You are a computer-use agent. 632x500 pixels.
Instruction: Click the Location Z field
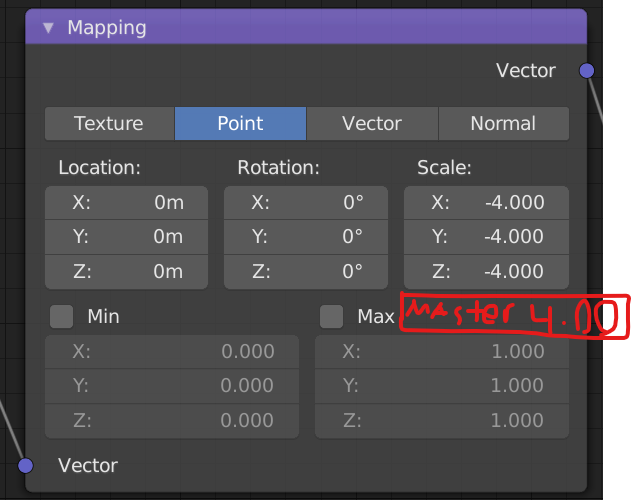127,272
